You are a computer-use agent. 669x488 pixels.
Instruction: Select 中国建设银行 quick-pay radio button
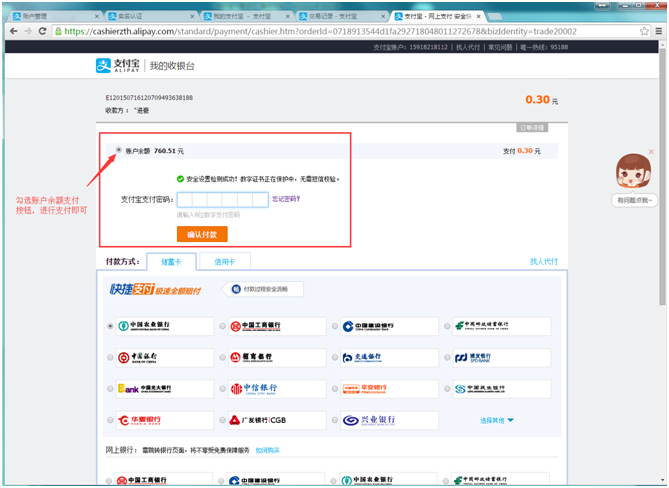pos(335,326)
